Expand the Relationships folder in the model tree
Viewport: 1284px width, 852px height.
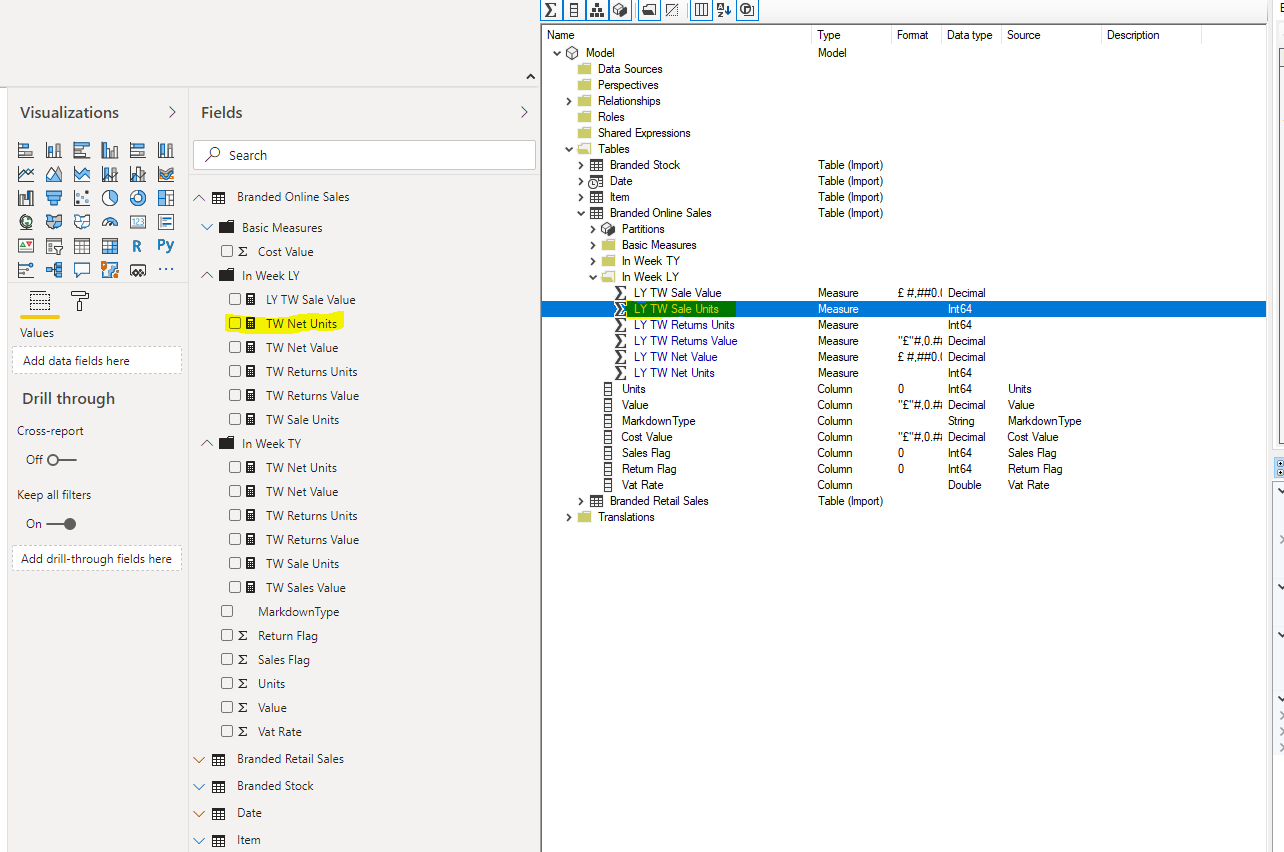pyautogui.click(x=569, y=100)
